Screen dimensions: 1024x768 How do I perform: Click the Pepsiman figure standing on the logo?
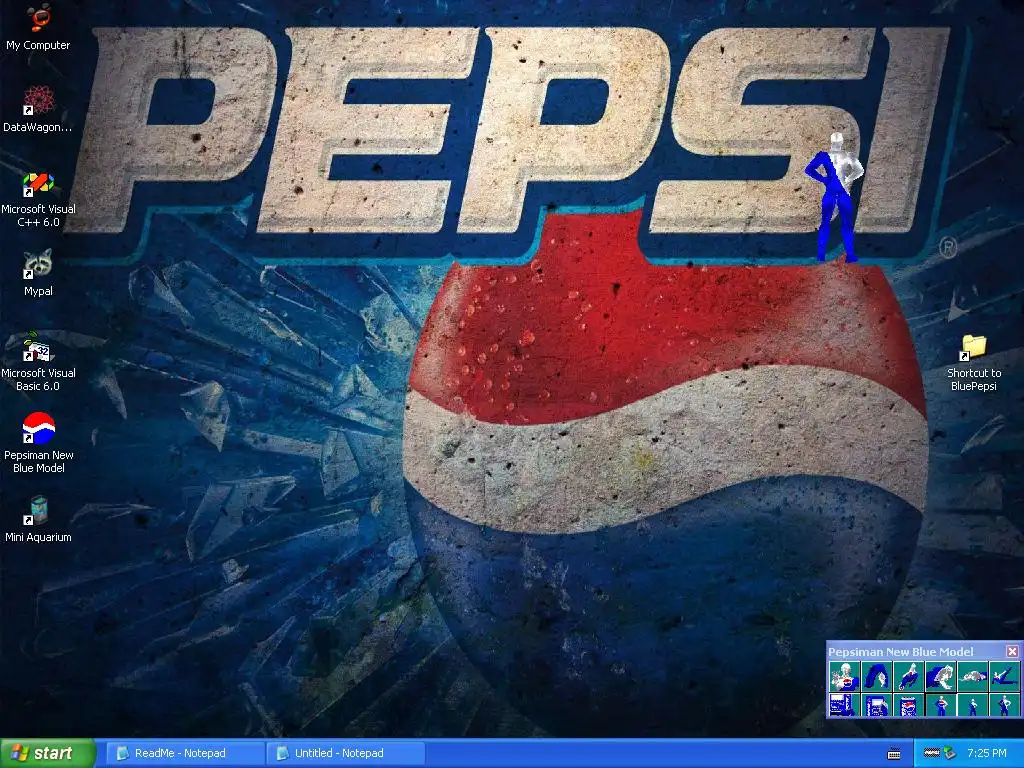coord(834,197)
